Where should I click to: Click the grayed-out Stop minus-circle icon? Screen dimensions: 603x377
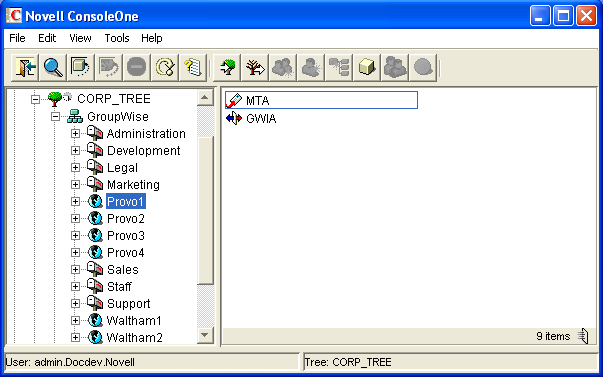pyautogui.click(x=137, y=67)
